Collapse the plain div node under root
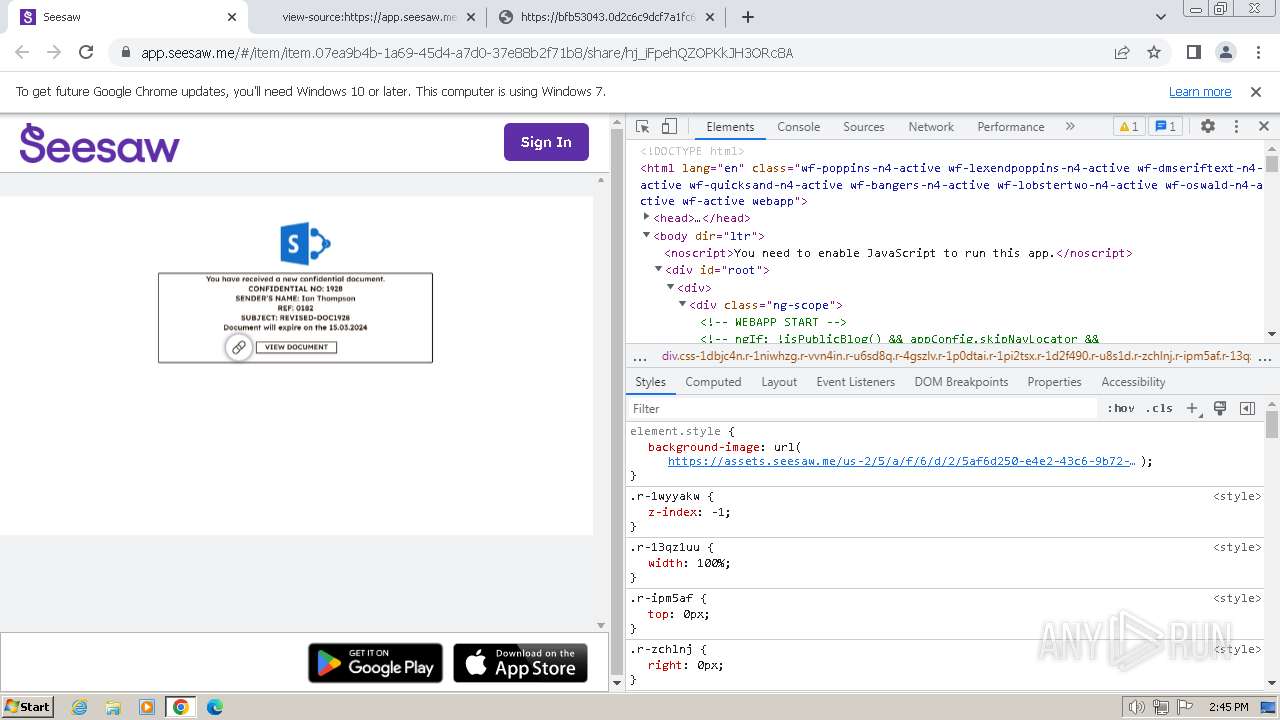 pyautogui.click(x=671, y=287)
